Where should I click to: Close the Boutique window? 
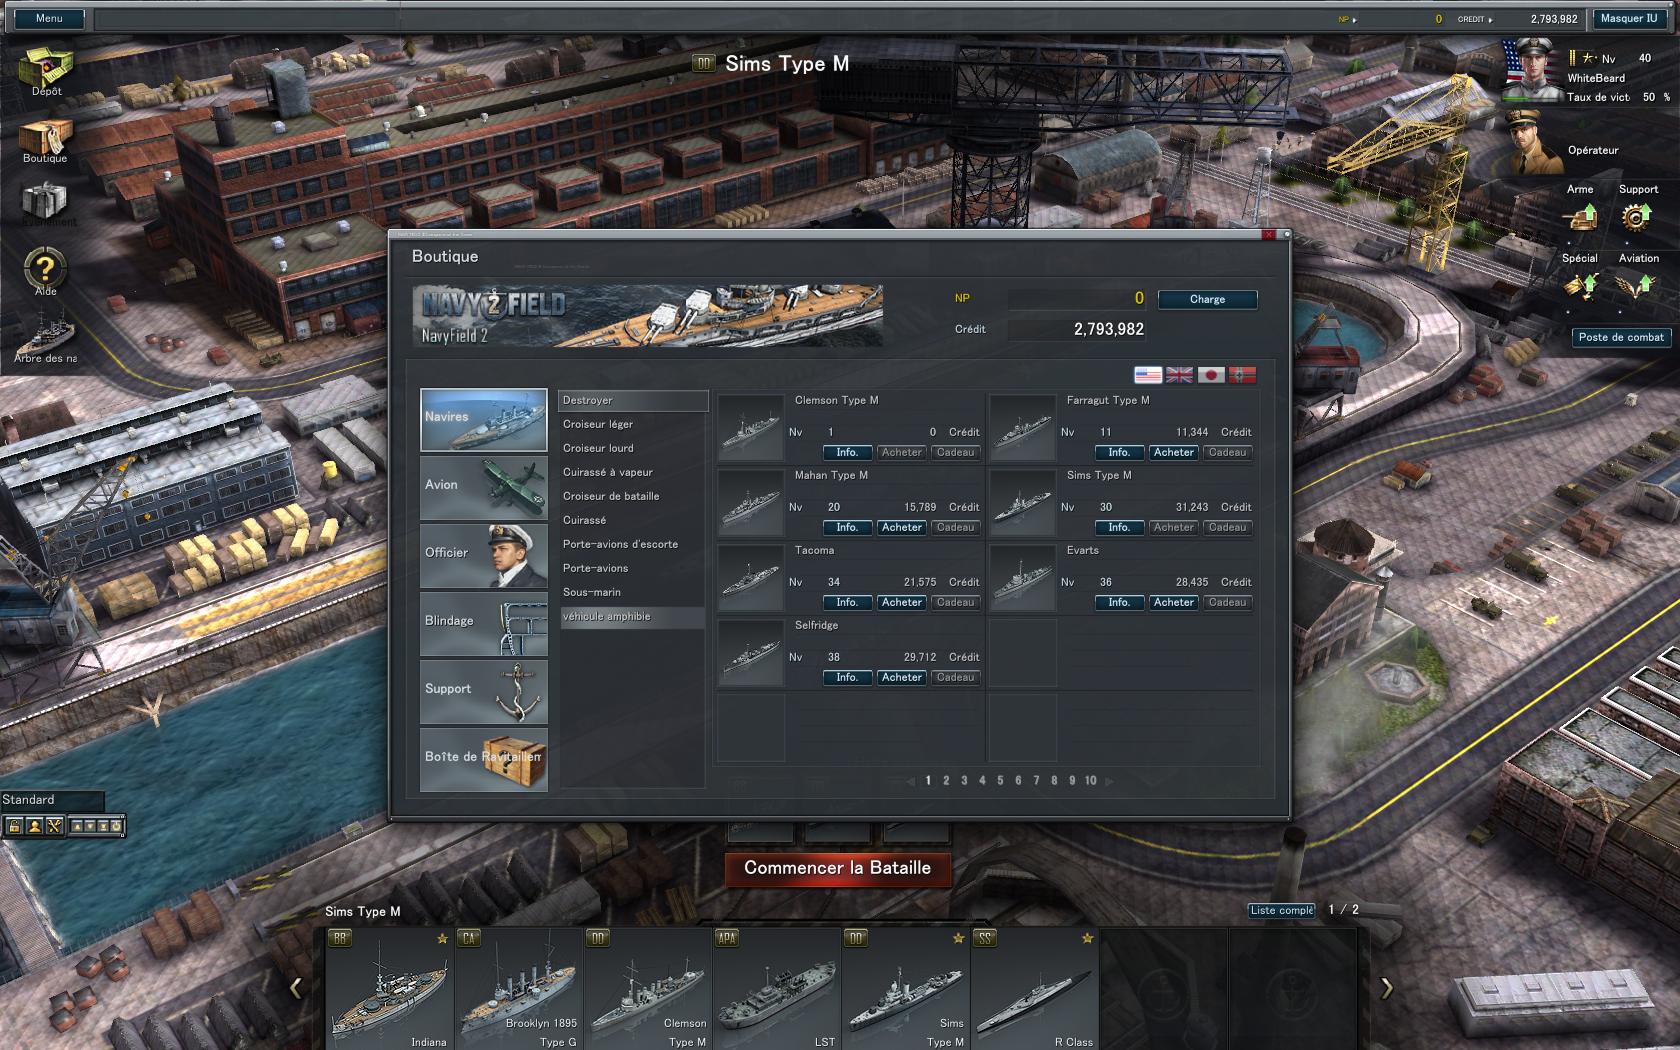(x=1268, y=236)
